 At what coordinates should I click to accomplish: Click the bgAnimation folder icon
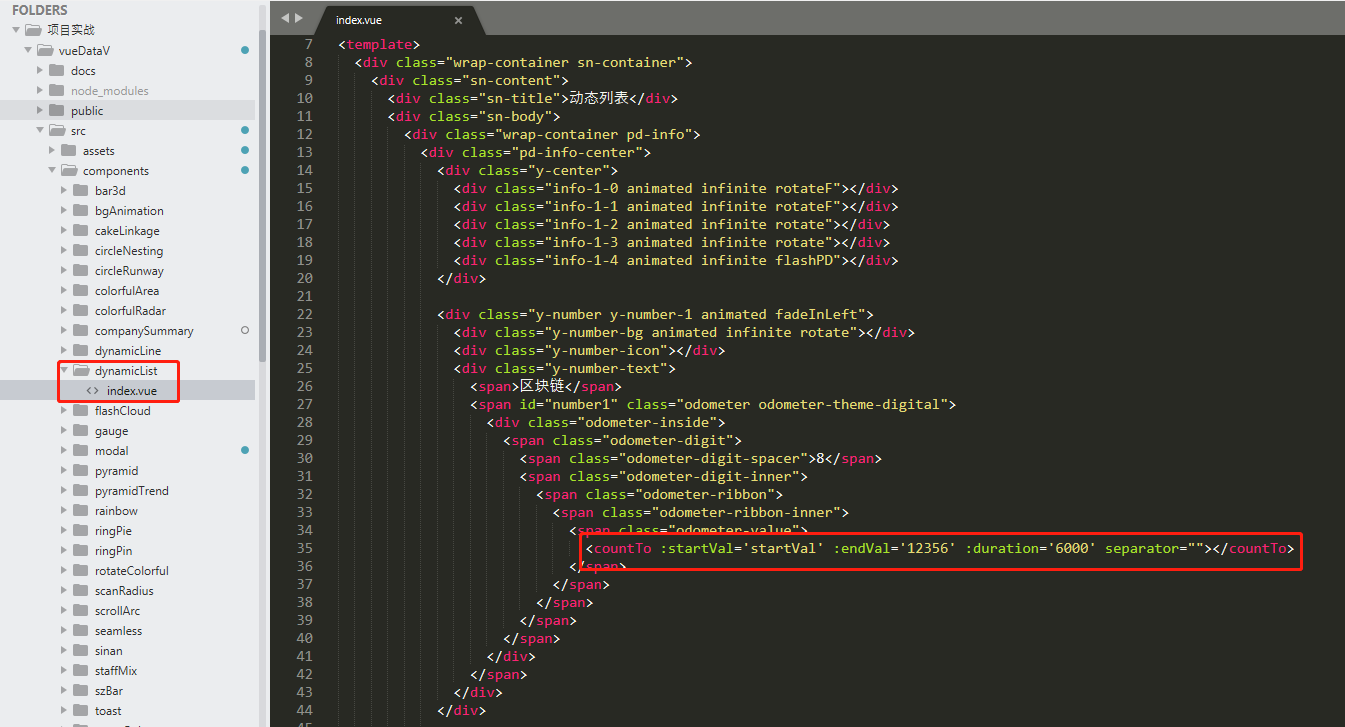pos(80,210)
